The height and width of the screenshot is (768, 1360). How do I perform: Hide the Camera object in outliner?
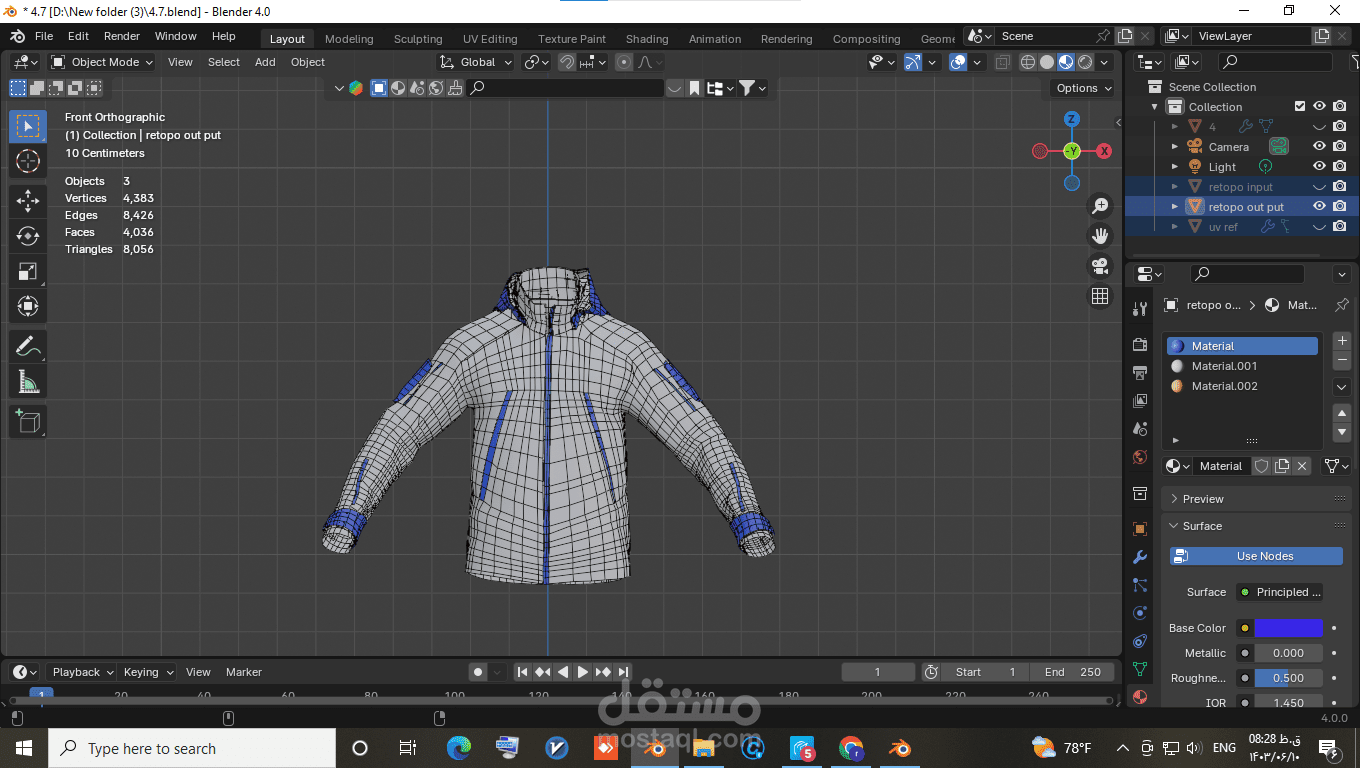pyautogui.click(x=1319, y=147)
